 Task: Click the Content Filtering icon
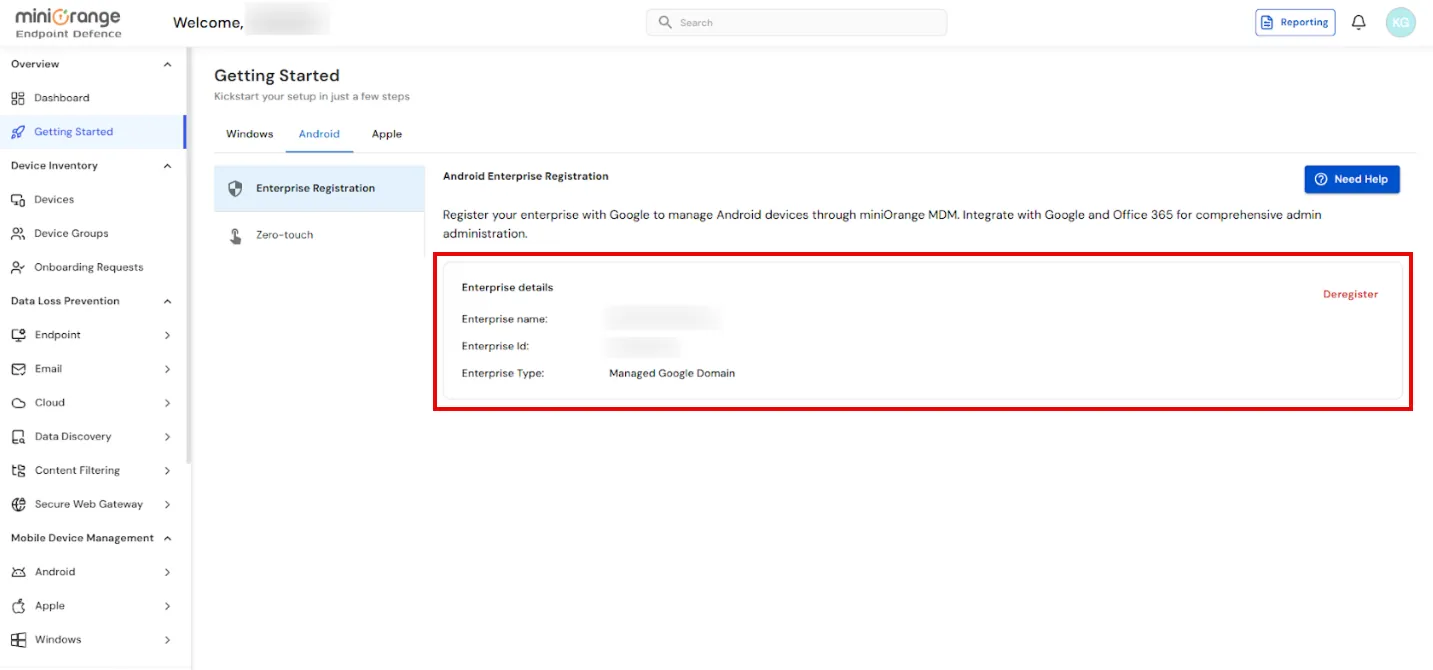tap(18, 471)
